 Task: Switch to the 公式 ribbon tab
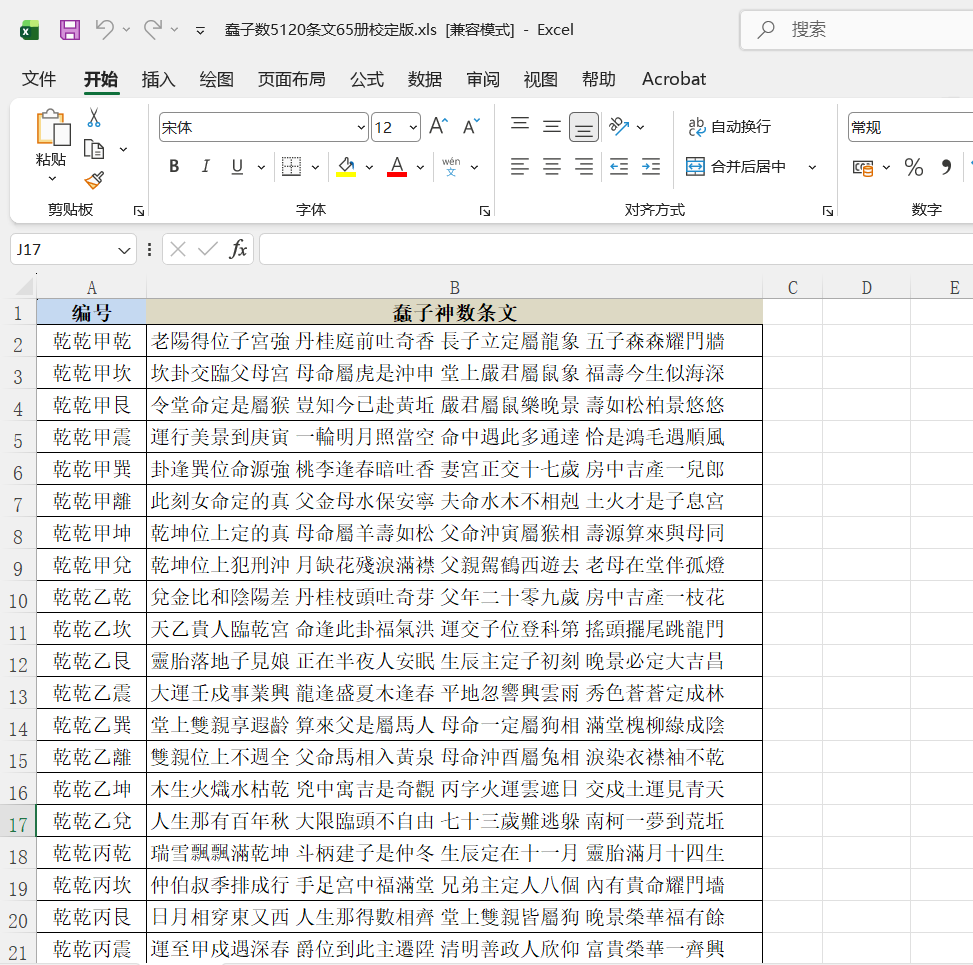click(367, 79)
